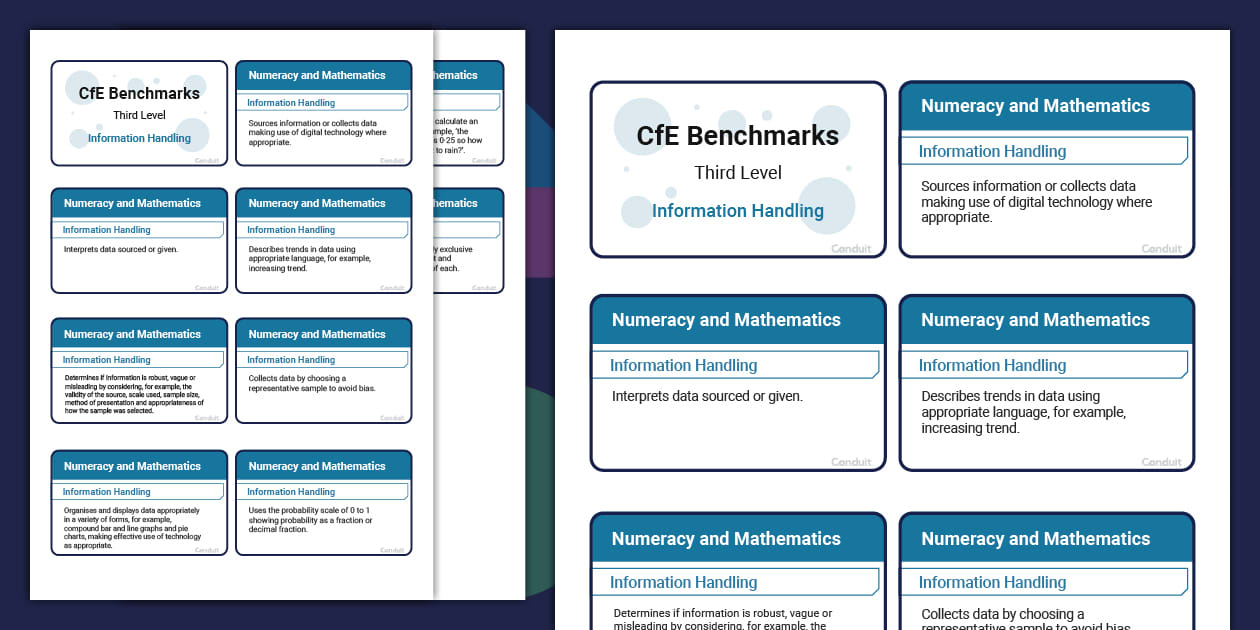Click 'Third Level' text on the large title card

(738, 173)
